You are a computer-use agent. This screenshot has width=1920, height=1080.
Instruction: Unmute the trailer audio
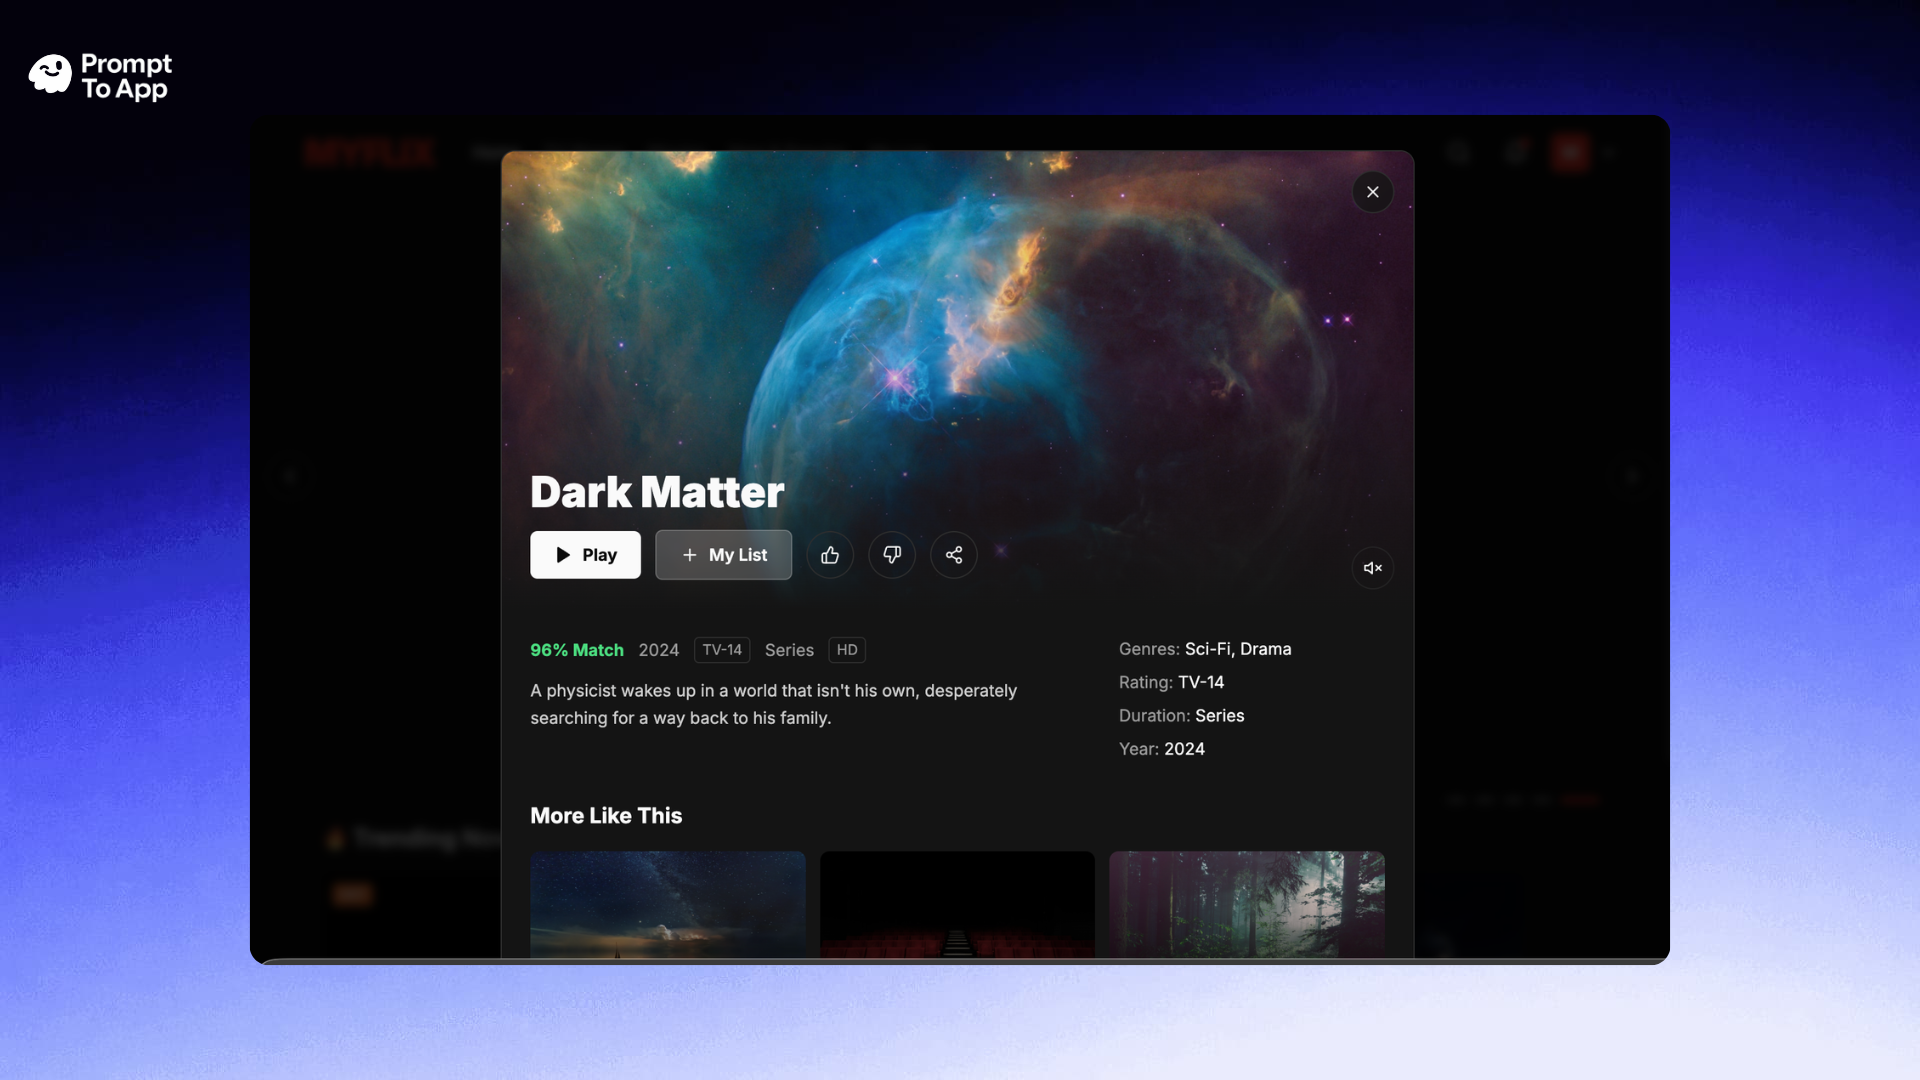(x=1372, y=568)
